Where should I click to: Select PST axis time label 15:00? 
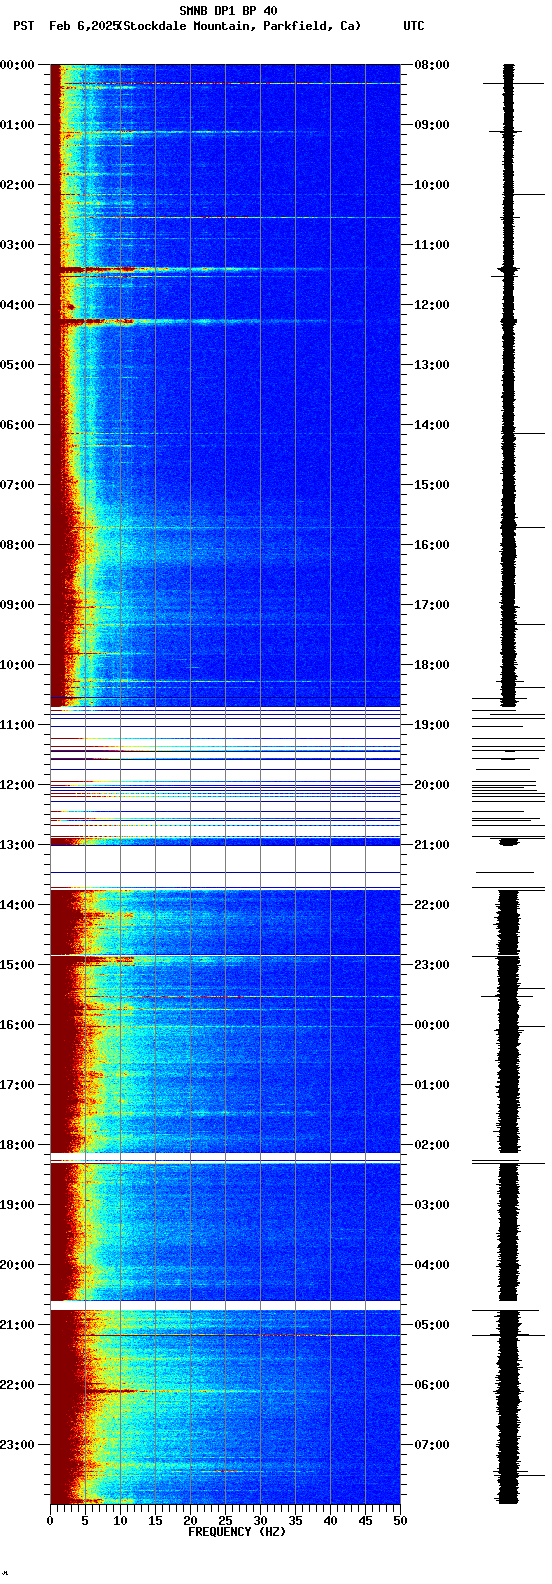(x=18, y=965)
